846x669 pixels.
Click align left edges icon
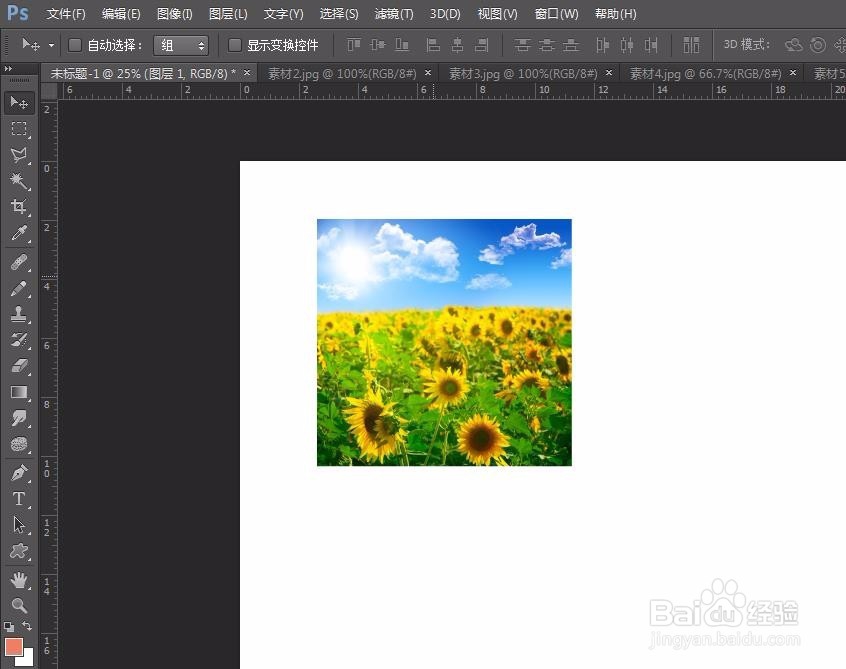pos(433,45)
